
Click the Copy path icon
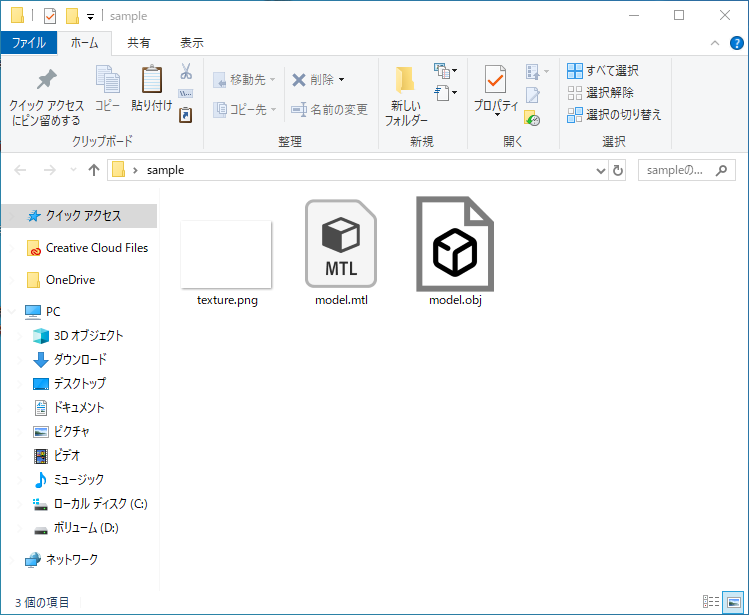(x=185, y=93)
